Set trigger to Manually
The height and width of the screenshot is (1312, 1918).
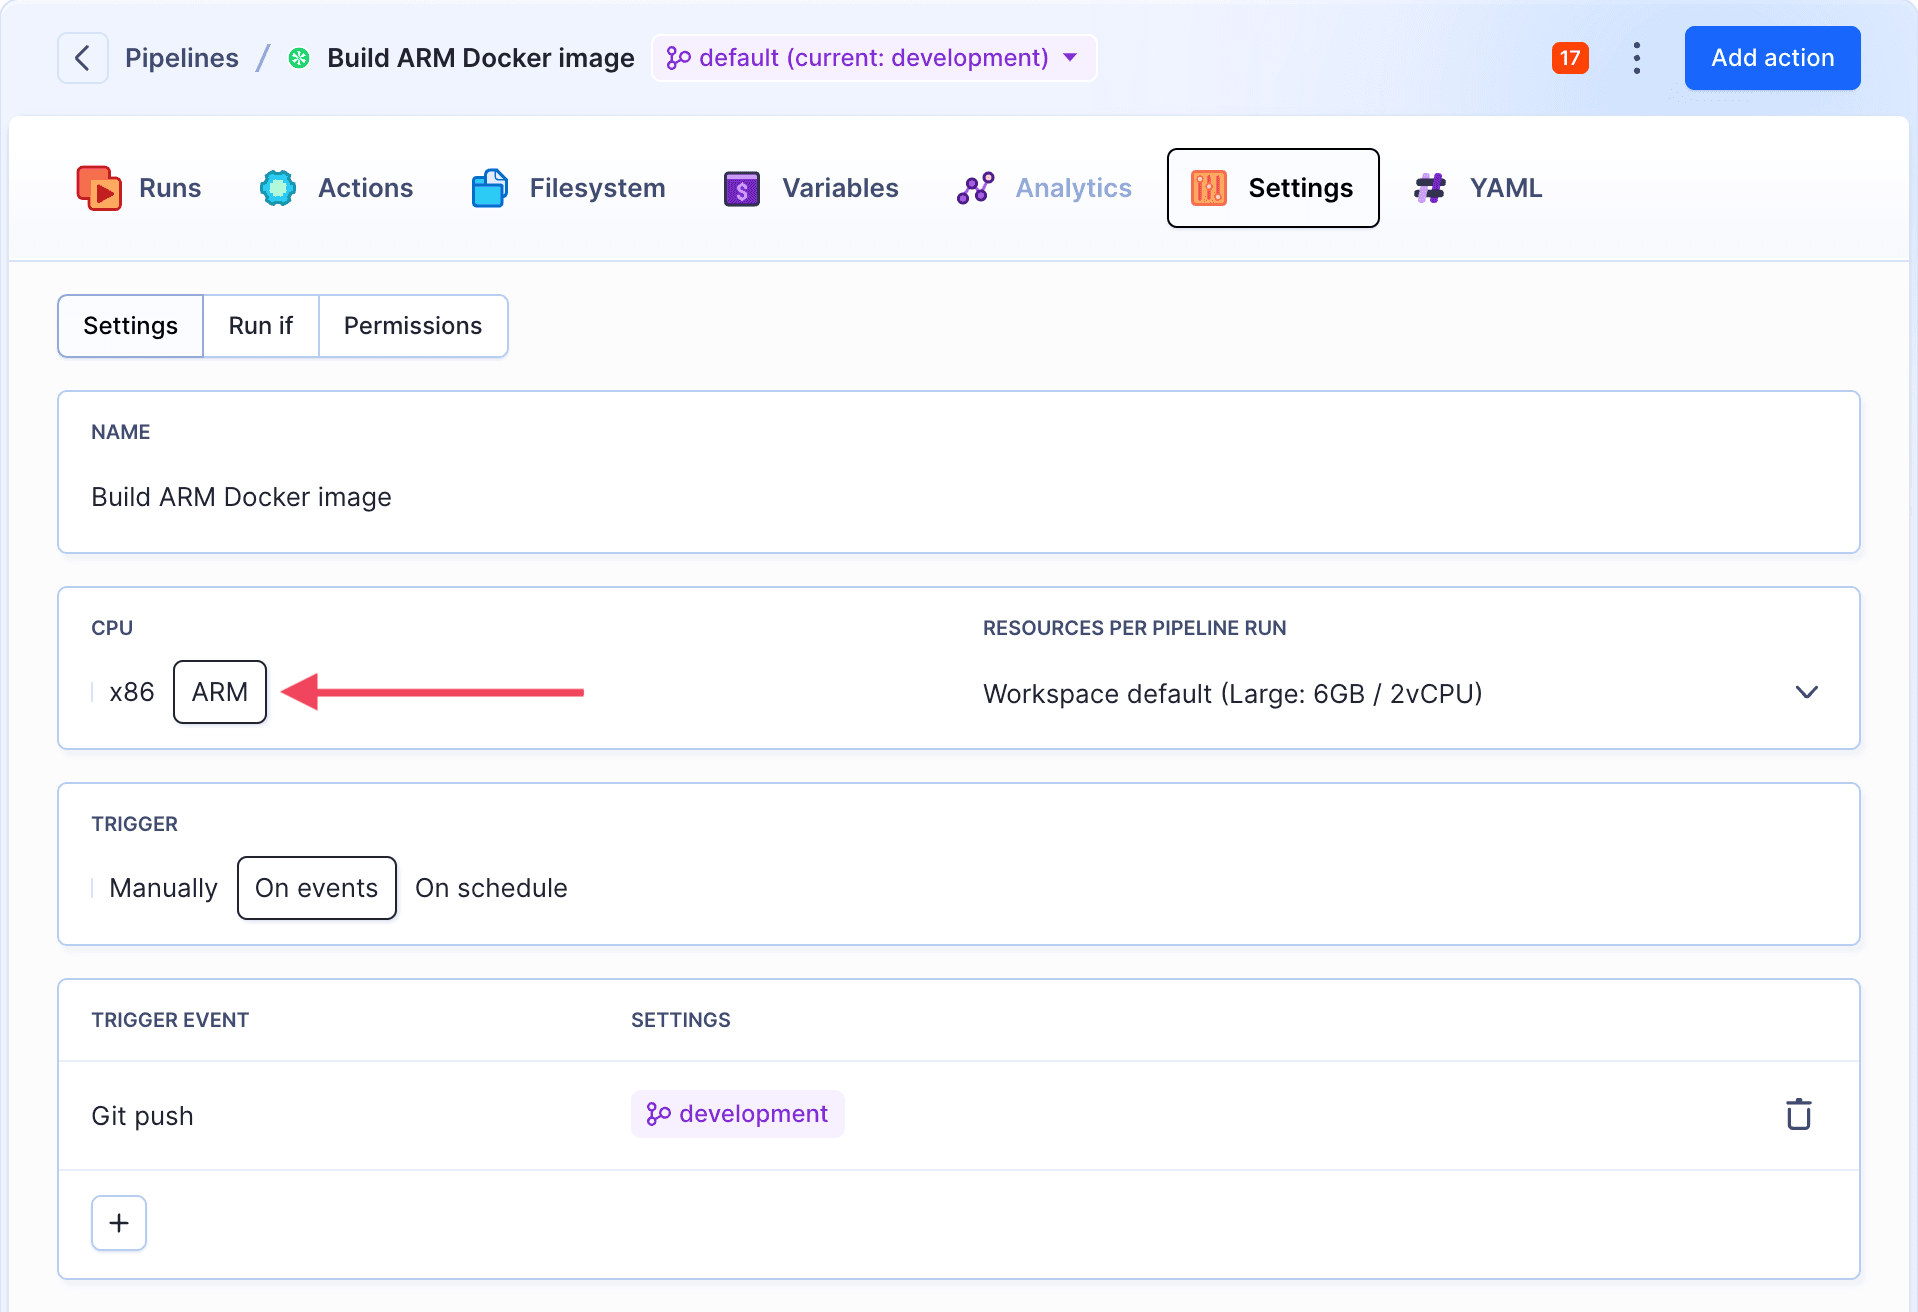163,888
